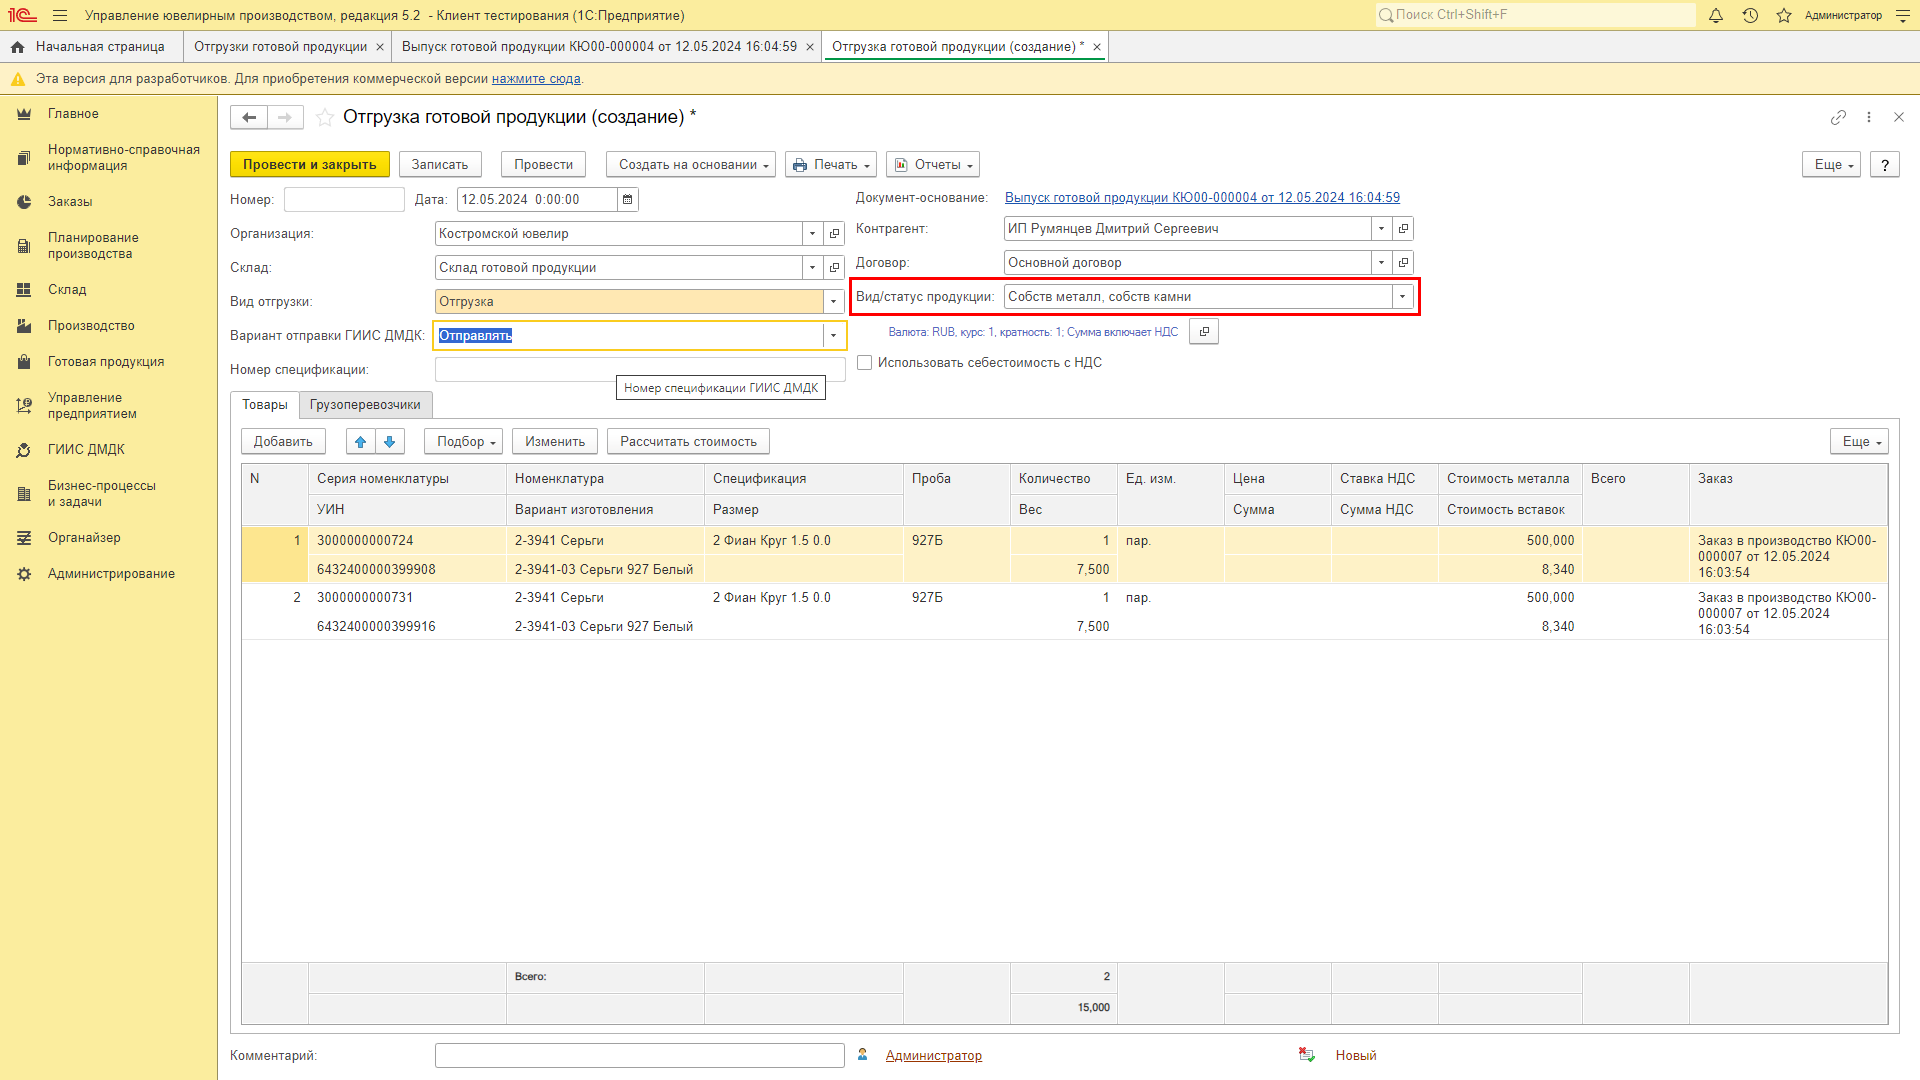Open the 1C main menu hamburger icon
The height and width of the screenshot is (1080, 1920).
[60, 15]
